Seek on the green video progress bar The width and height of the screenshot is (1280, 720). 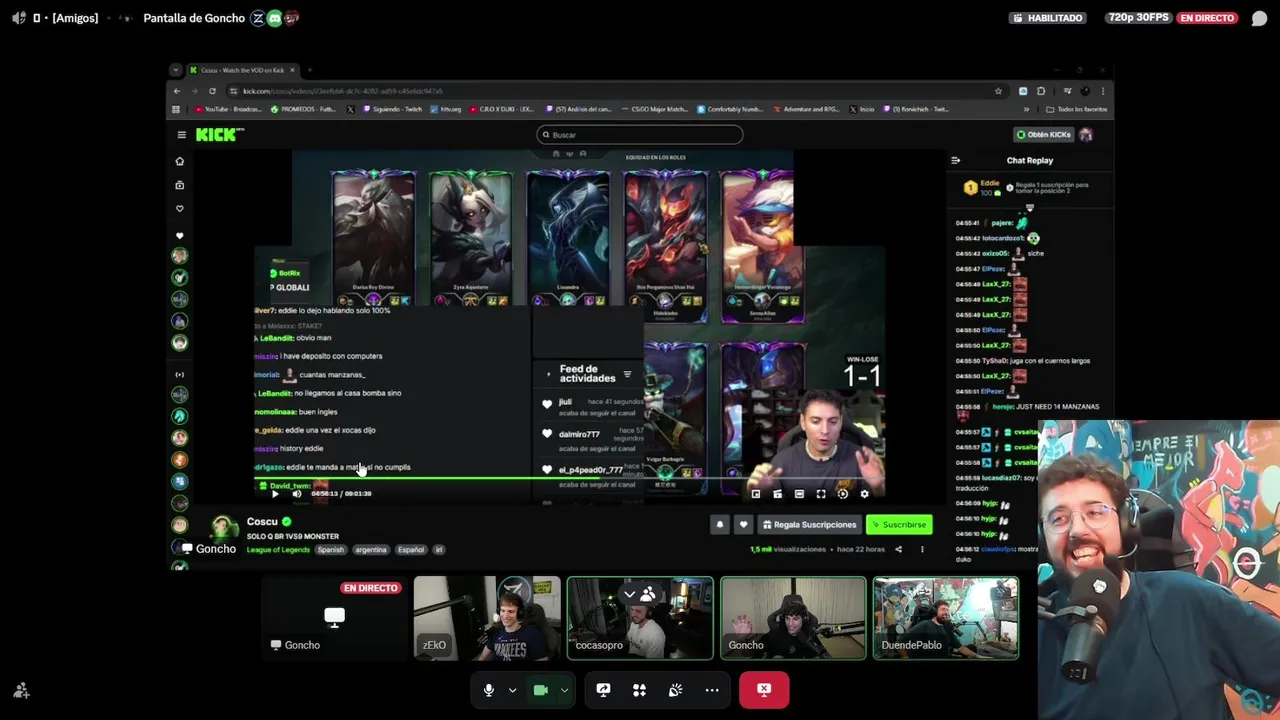click(569, 479)
